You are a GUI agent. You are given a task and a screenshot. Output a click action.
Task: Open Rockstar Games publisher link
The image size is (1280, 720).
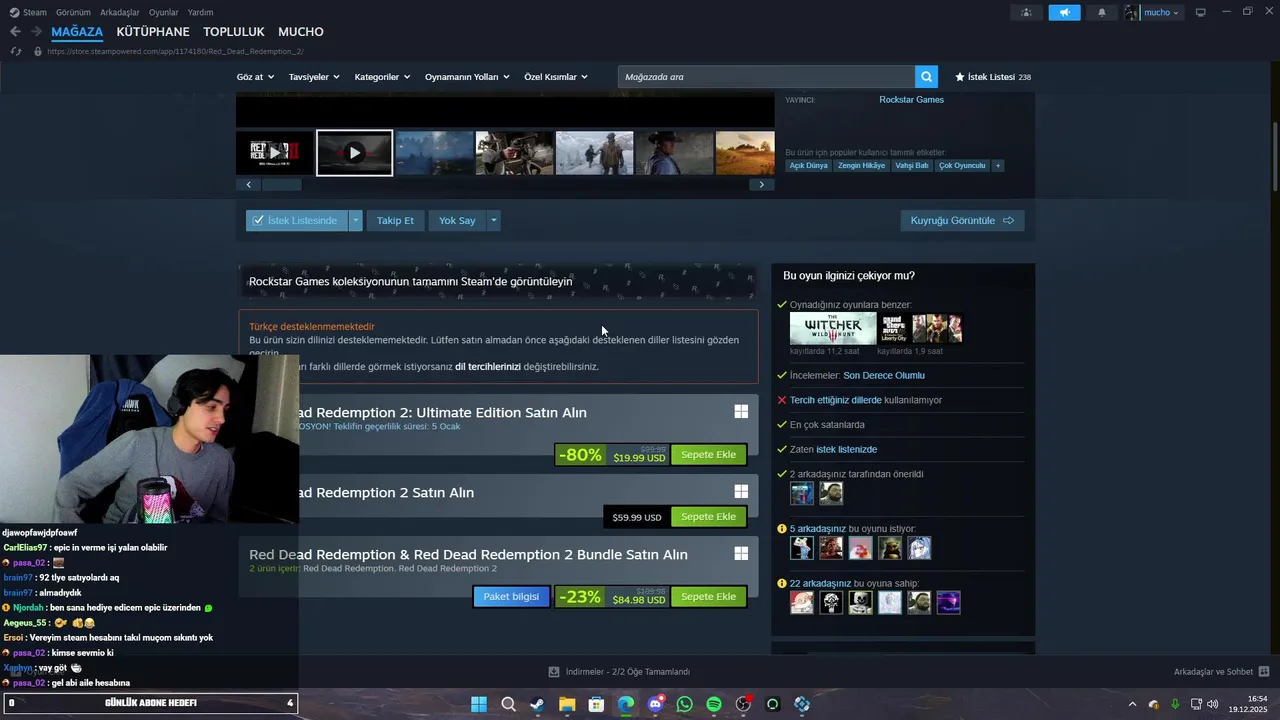point(911,100)
